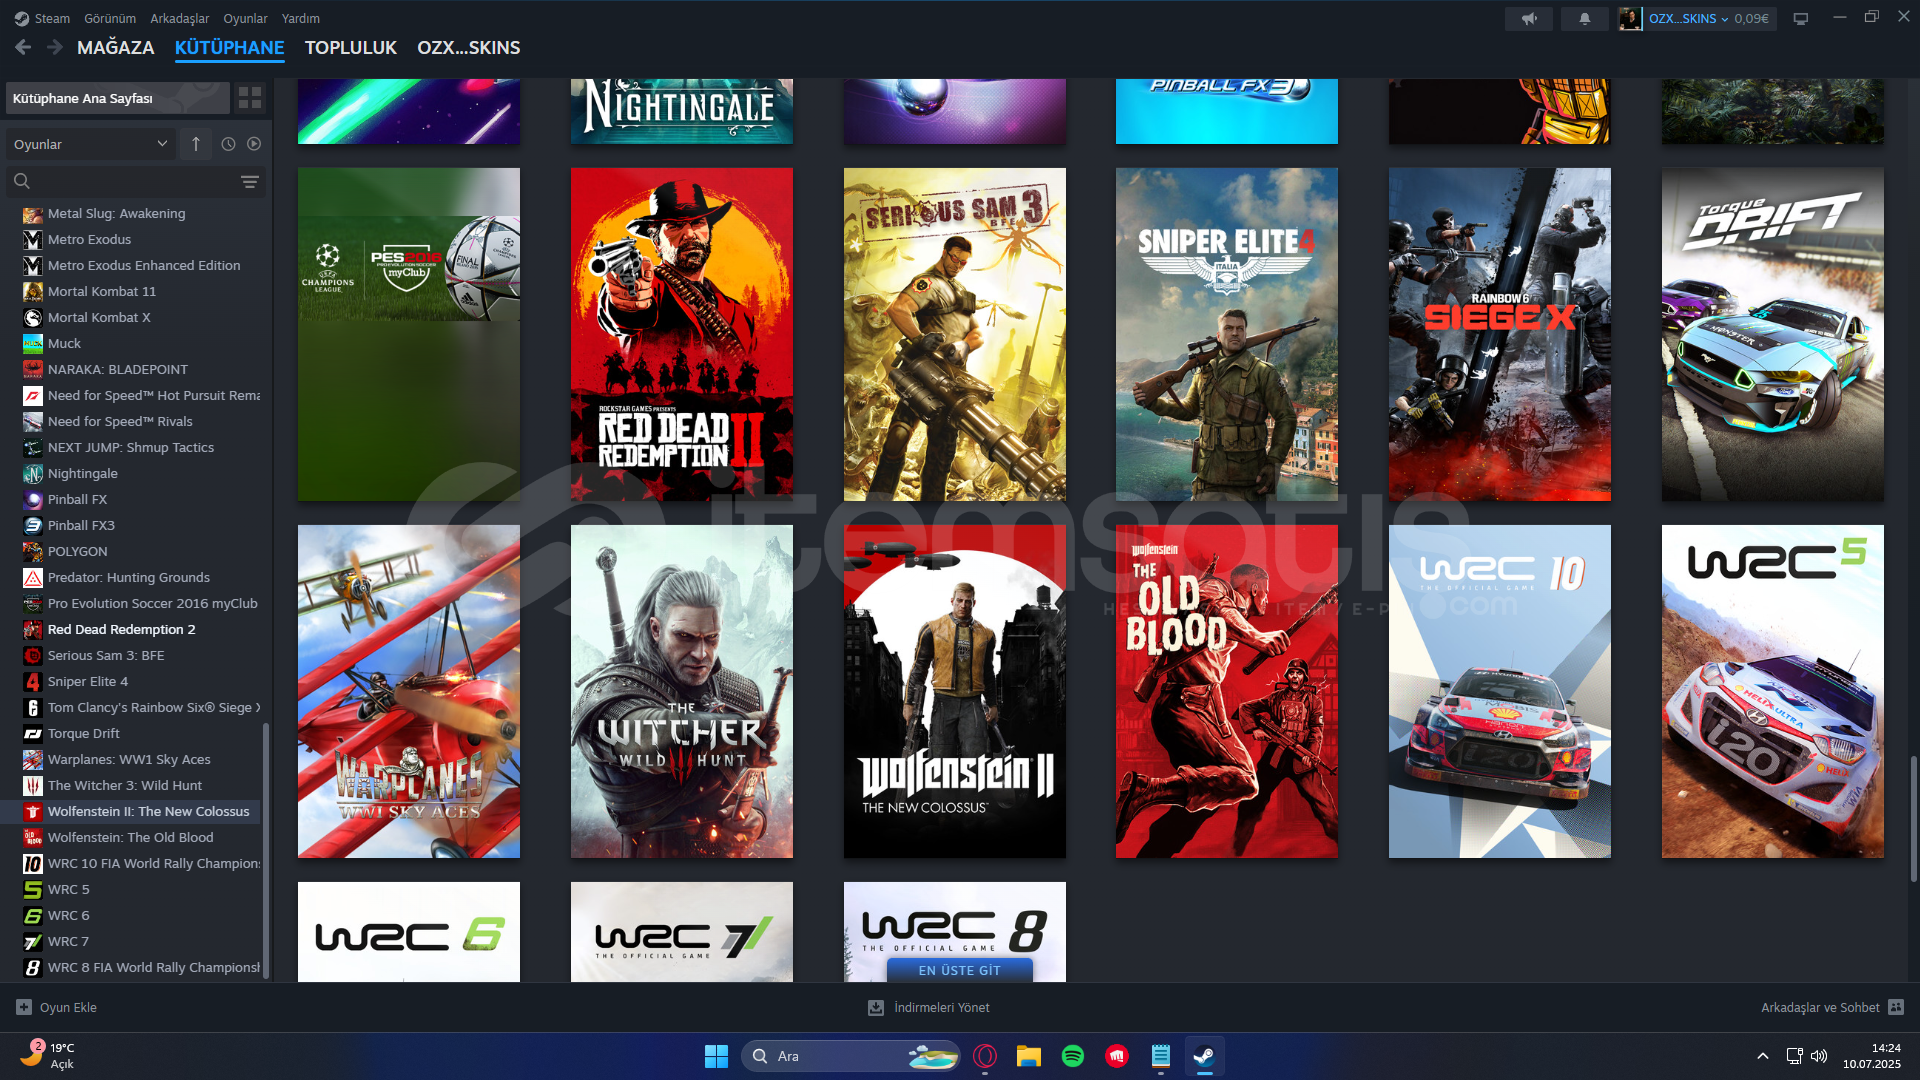This screenshot has height=1080, width=1920.
Task: Open Spotify from the taskbar
Action: click(x=1073, y=1056)
